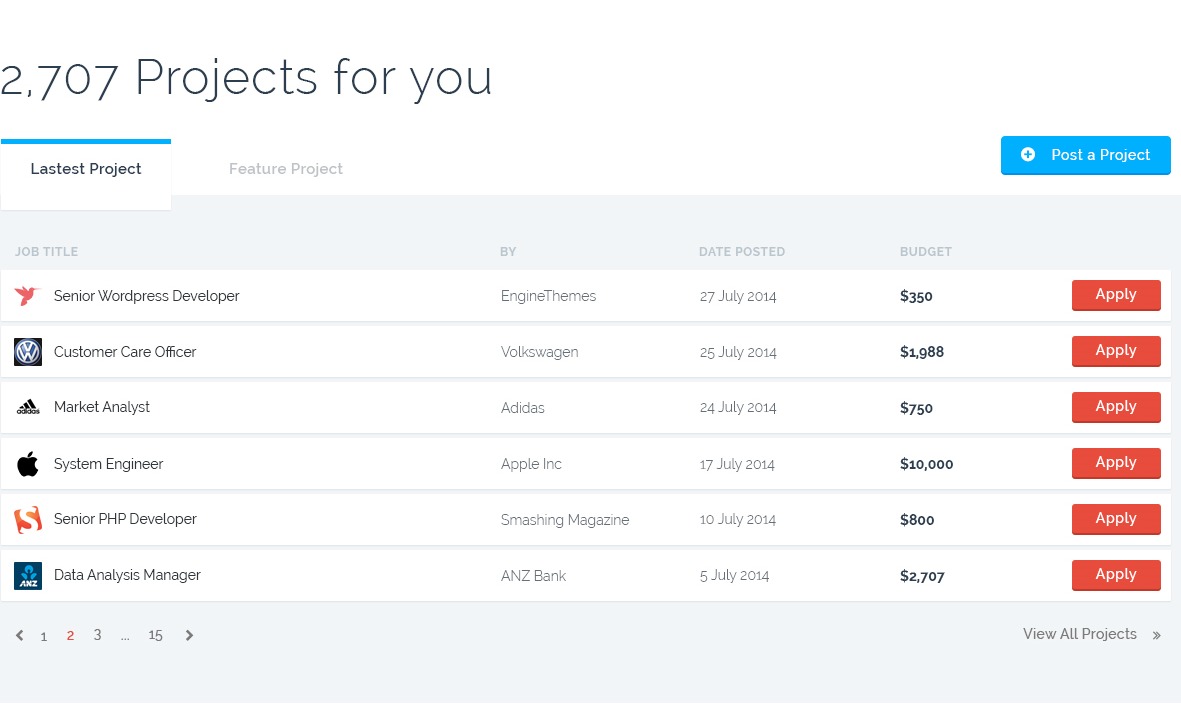Image resolution: width=1181 pixels, height=703 pixels.
Task: Click the Smashing Magazine company name
Action: tap(565, 520)
